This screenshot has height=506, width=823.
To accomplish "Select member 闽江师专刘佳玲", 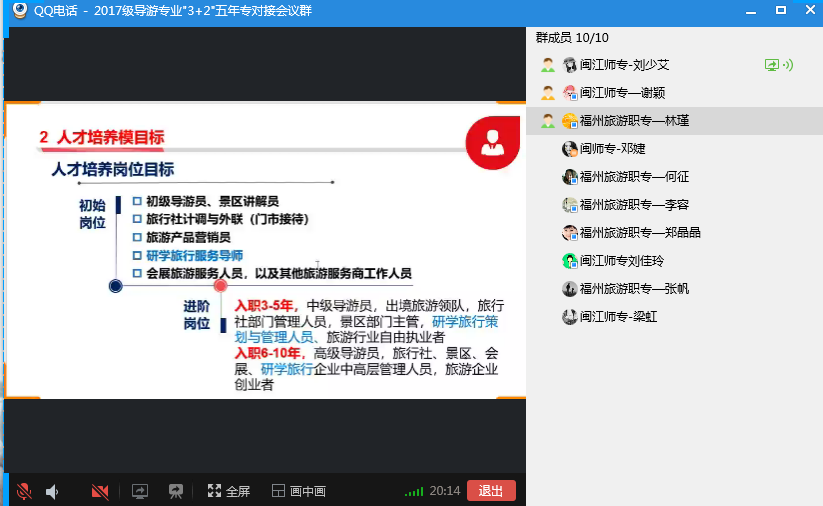I will tap(674, 261).
